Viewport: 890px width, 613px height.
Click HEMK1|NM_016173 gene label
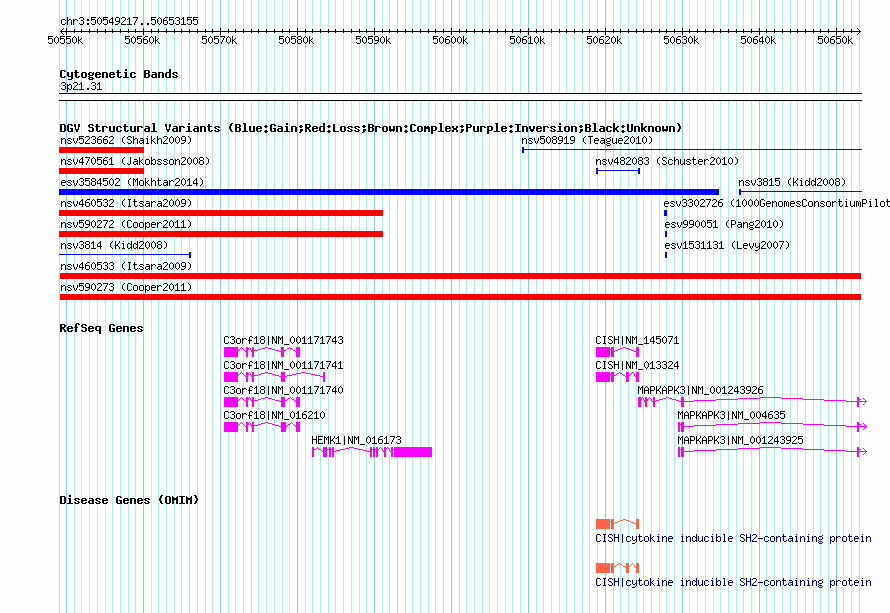point(356,440)
